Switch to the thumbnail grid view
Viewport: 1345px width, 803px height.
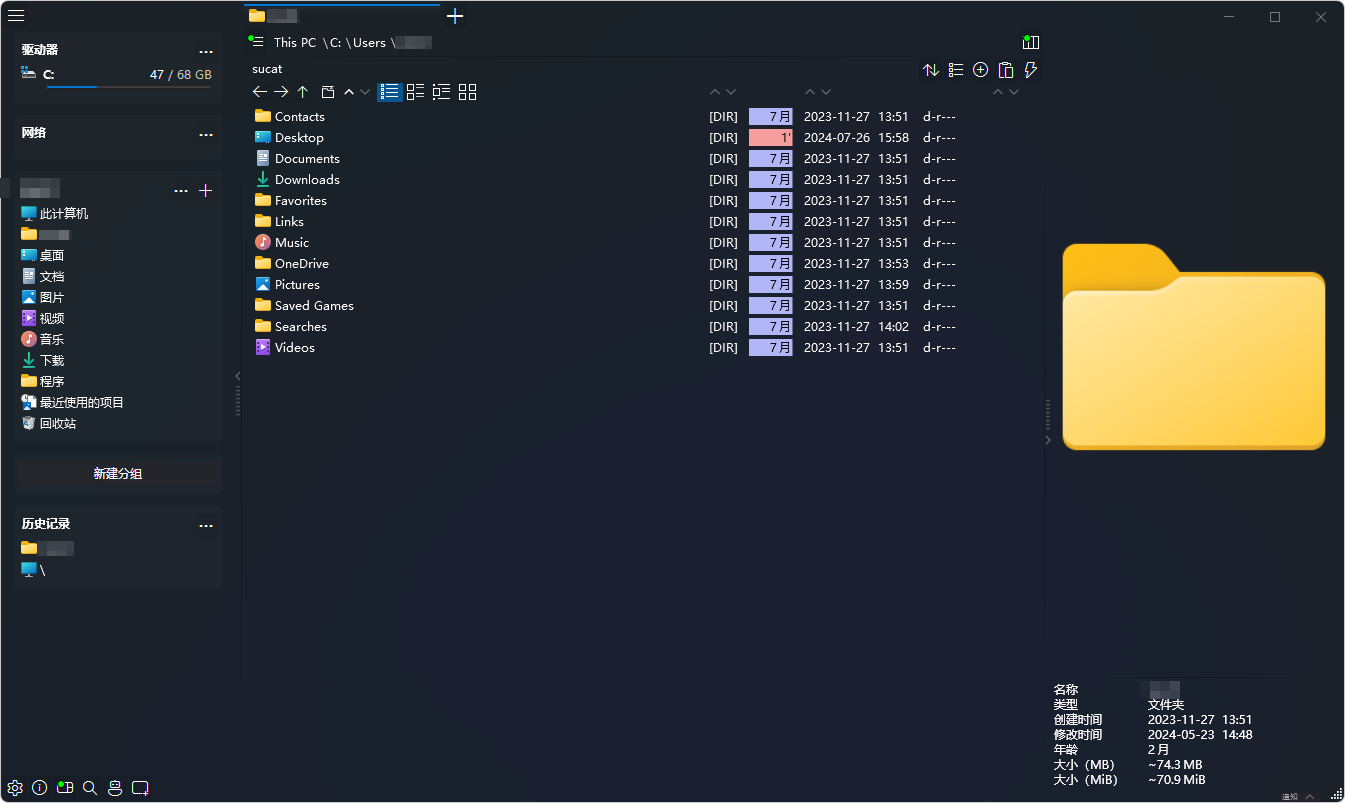[x=467, y=92]
